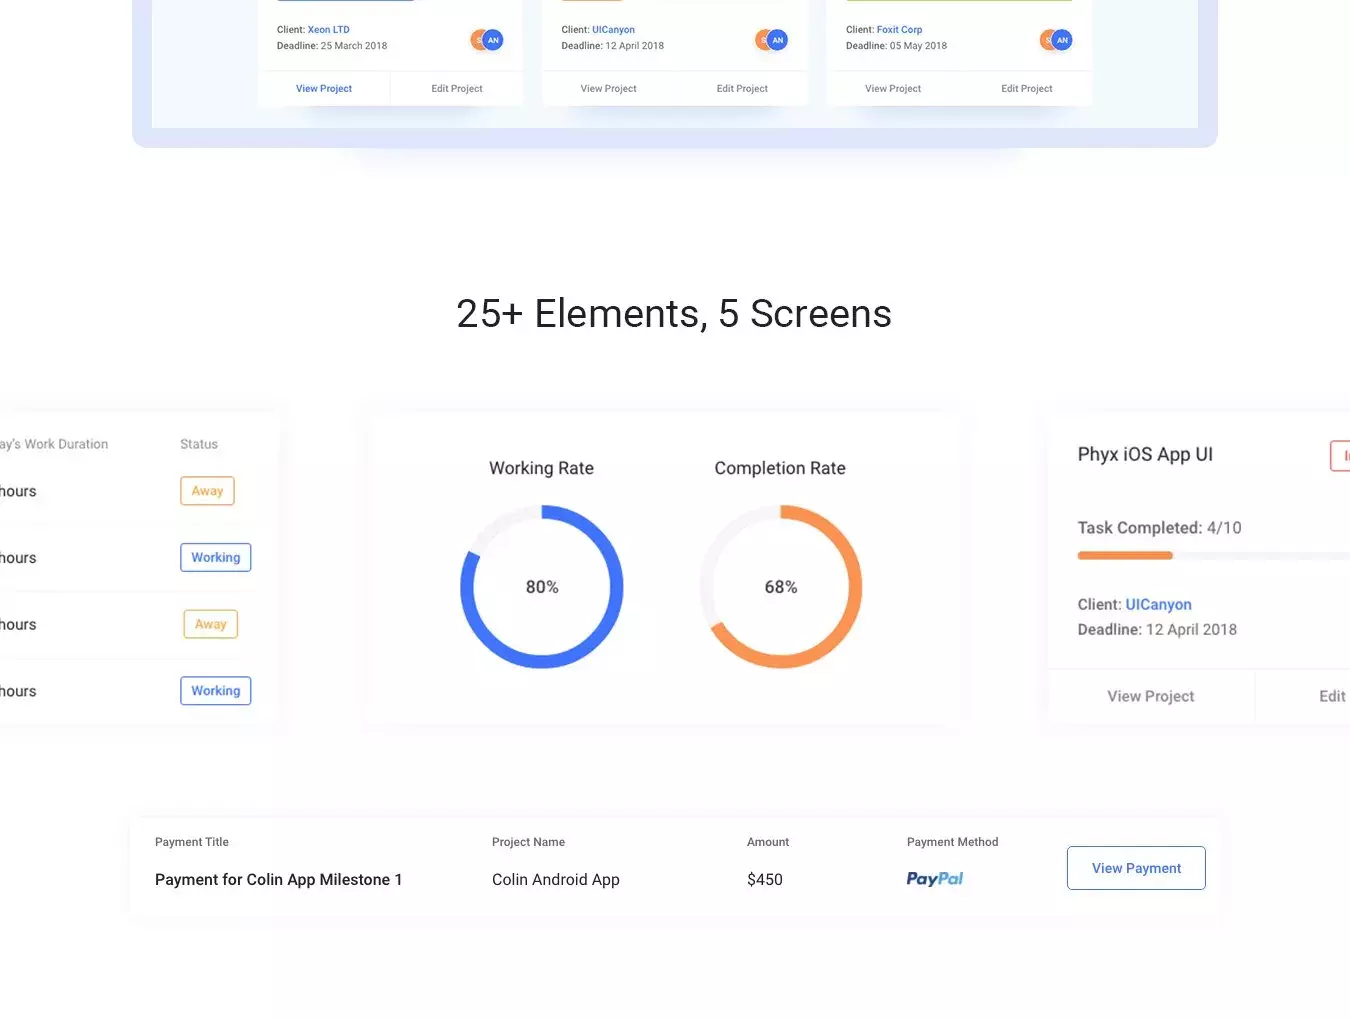Image resolution: width=1350 pixels, height=1020 pixels.
Task: Click Edit Project on Foxit Corp card
Action: pyautogui.click(x=1027, y=89)
